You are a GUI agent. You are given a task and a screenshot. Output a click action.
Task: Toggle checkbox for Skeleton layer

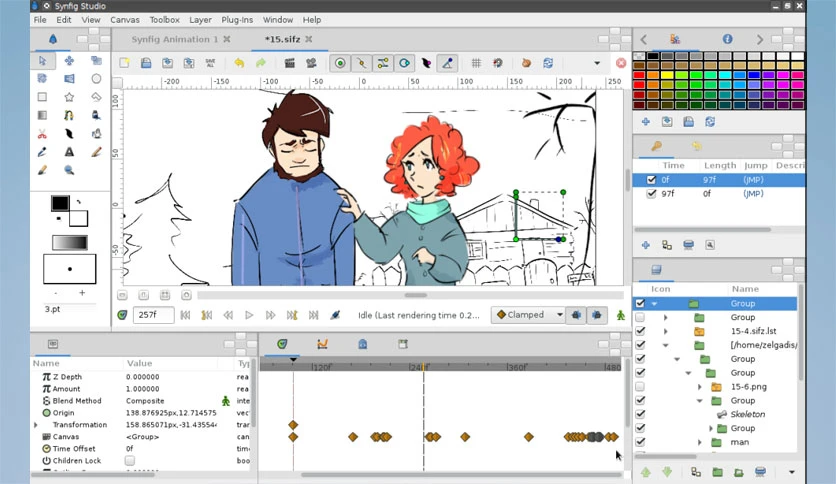coord(640,414)
